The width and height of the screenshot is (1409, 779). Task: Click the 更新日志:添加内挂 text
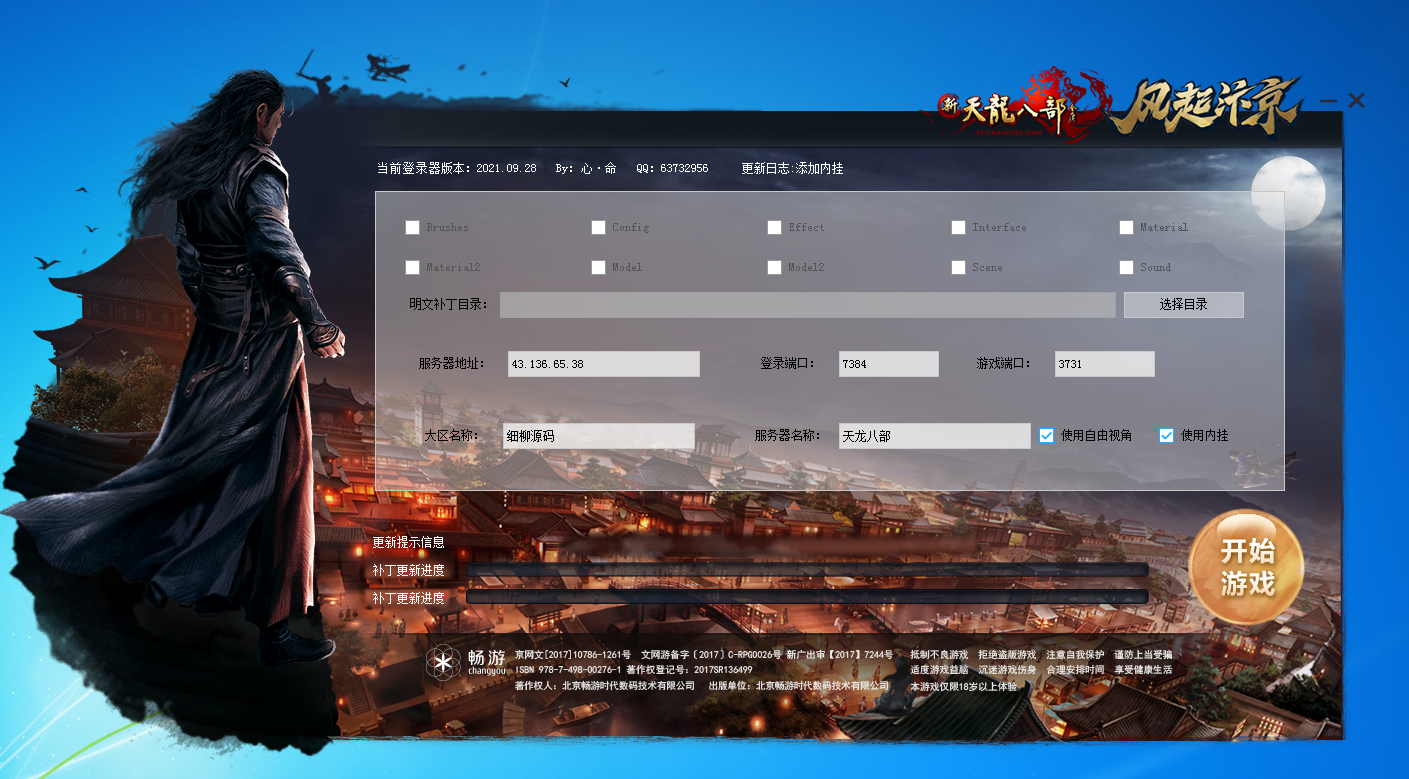point(792,168)
